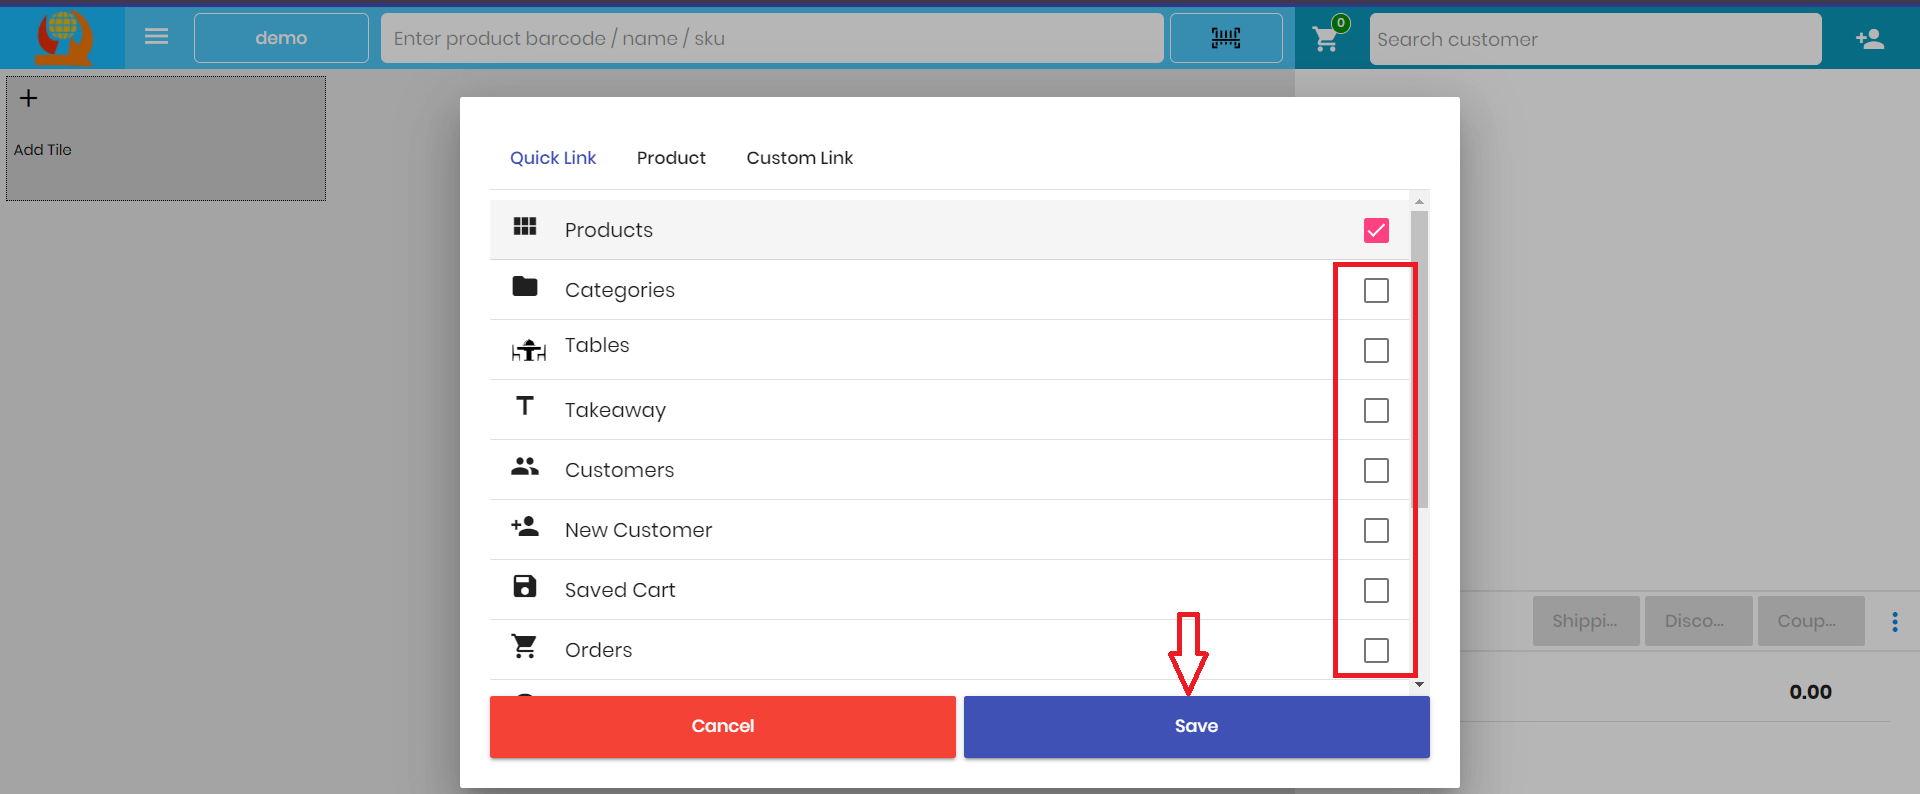Click the barcode scanner icon

pos(1225,38)
